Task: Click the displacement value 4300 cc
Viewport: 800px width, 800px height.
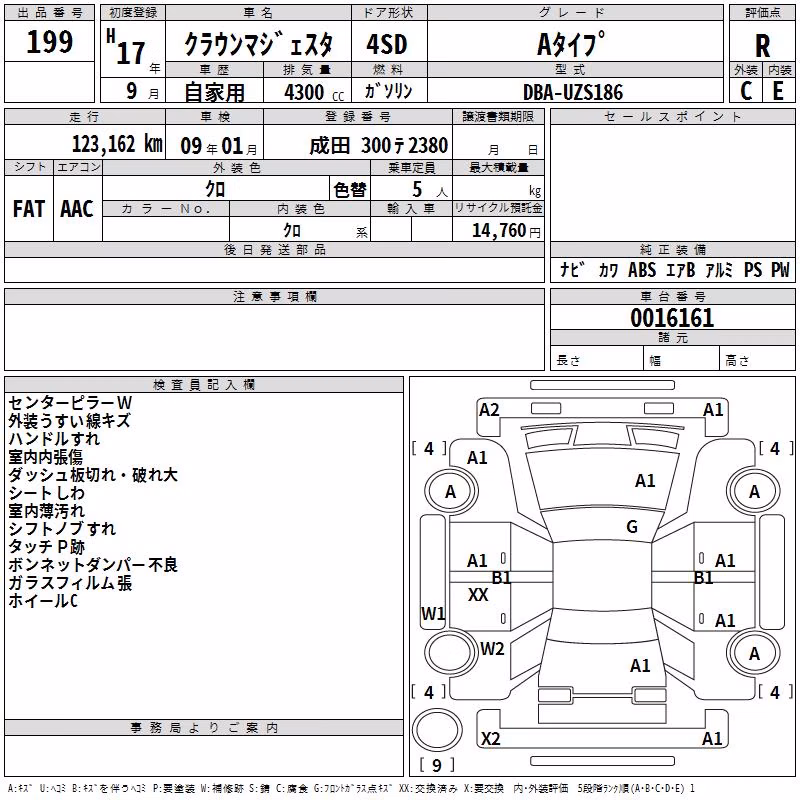Action: pyautogui.click(x=314, y=92)
